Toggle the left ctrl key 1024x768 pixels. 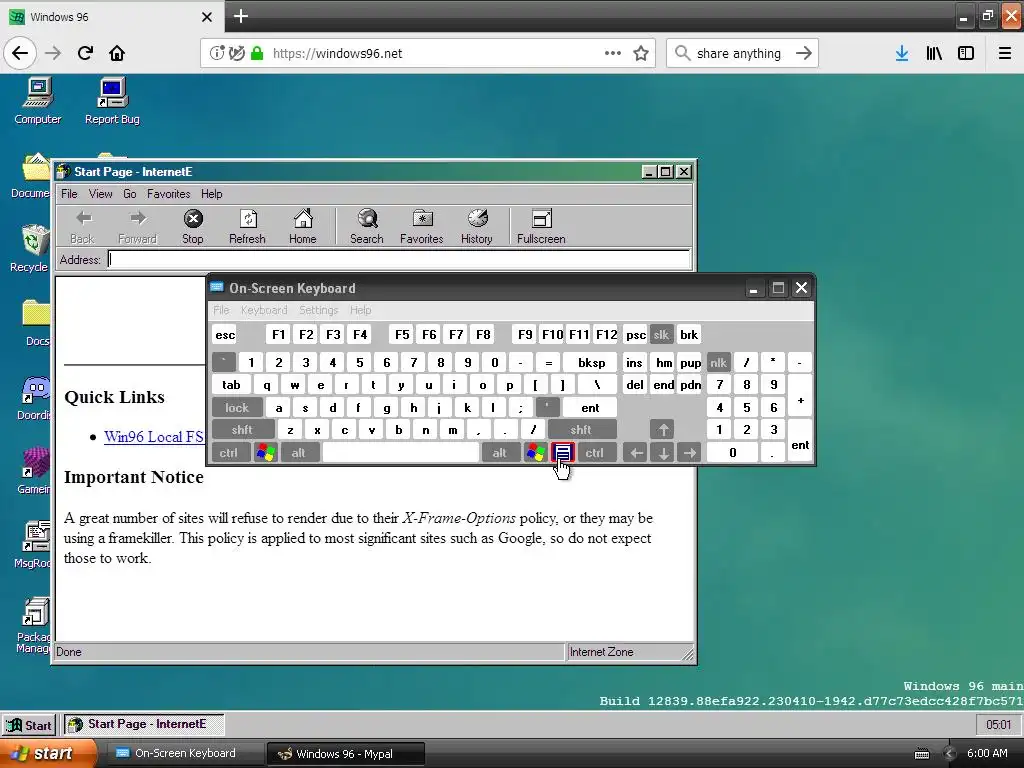(229, 453)
